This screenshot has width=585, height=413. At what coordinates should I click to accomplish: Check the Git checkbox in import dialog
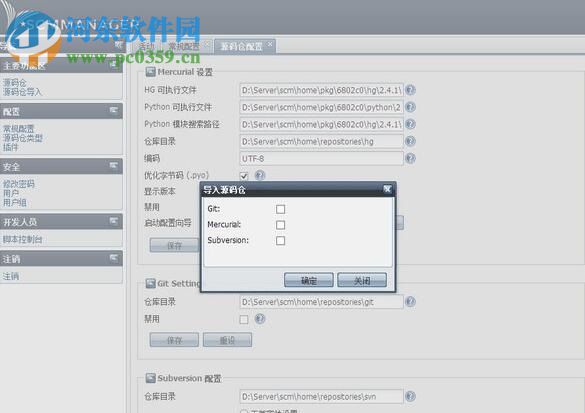point(281,209)
